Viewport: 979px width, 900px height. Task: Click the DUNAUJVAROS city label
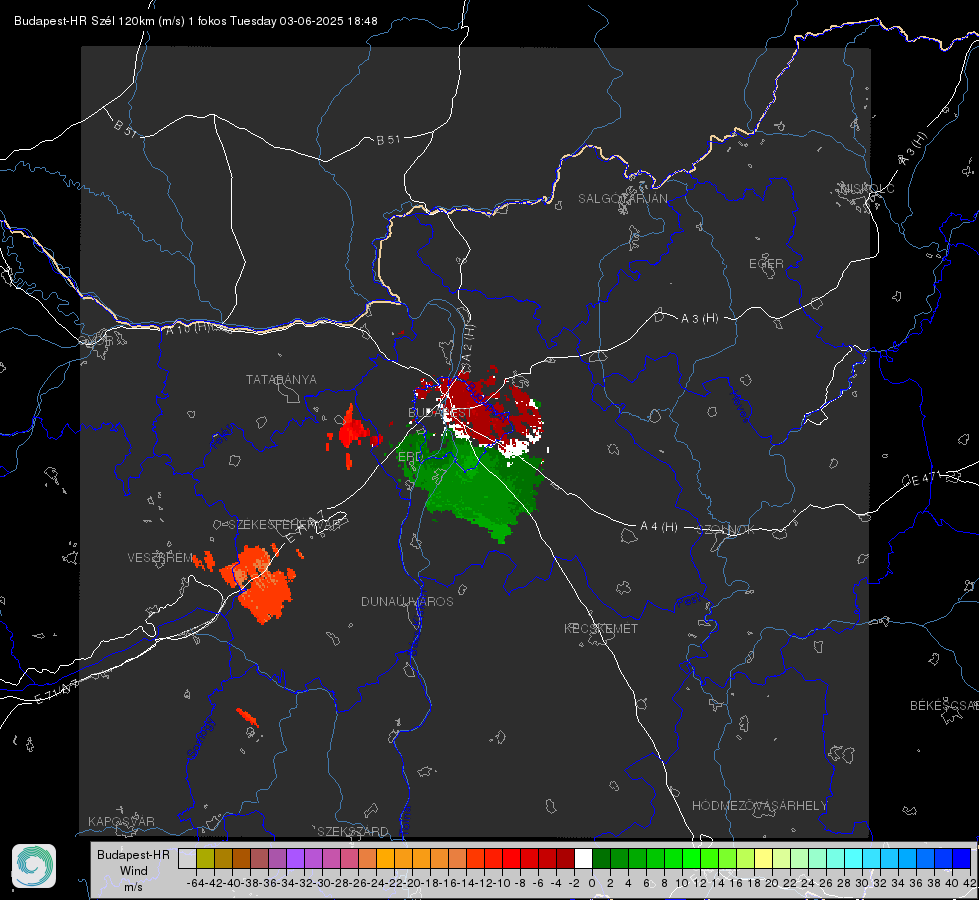click(x=407, y=601)
